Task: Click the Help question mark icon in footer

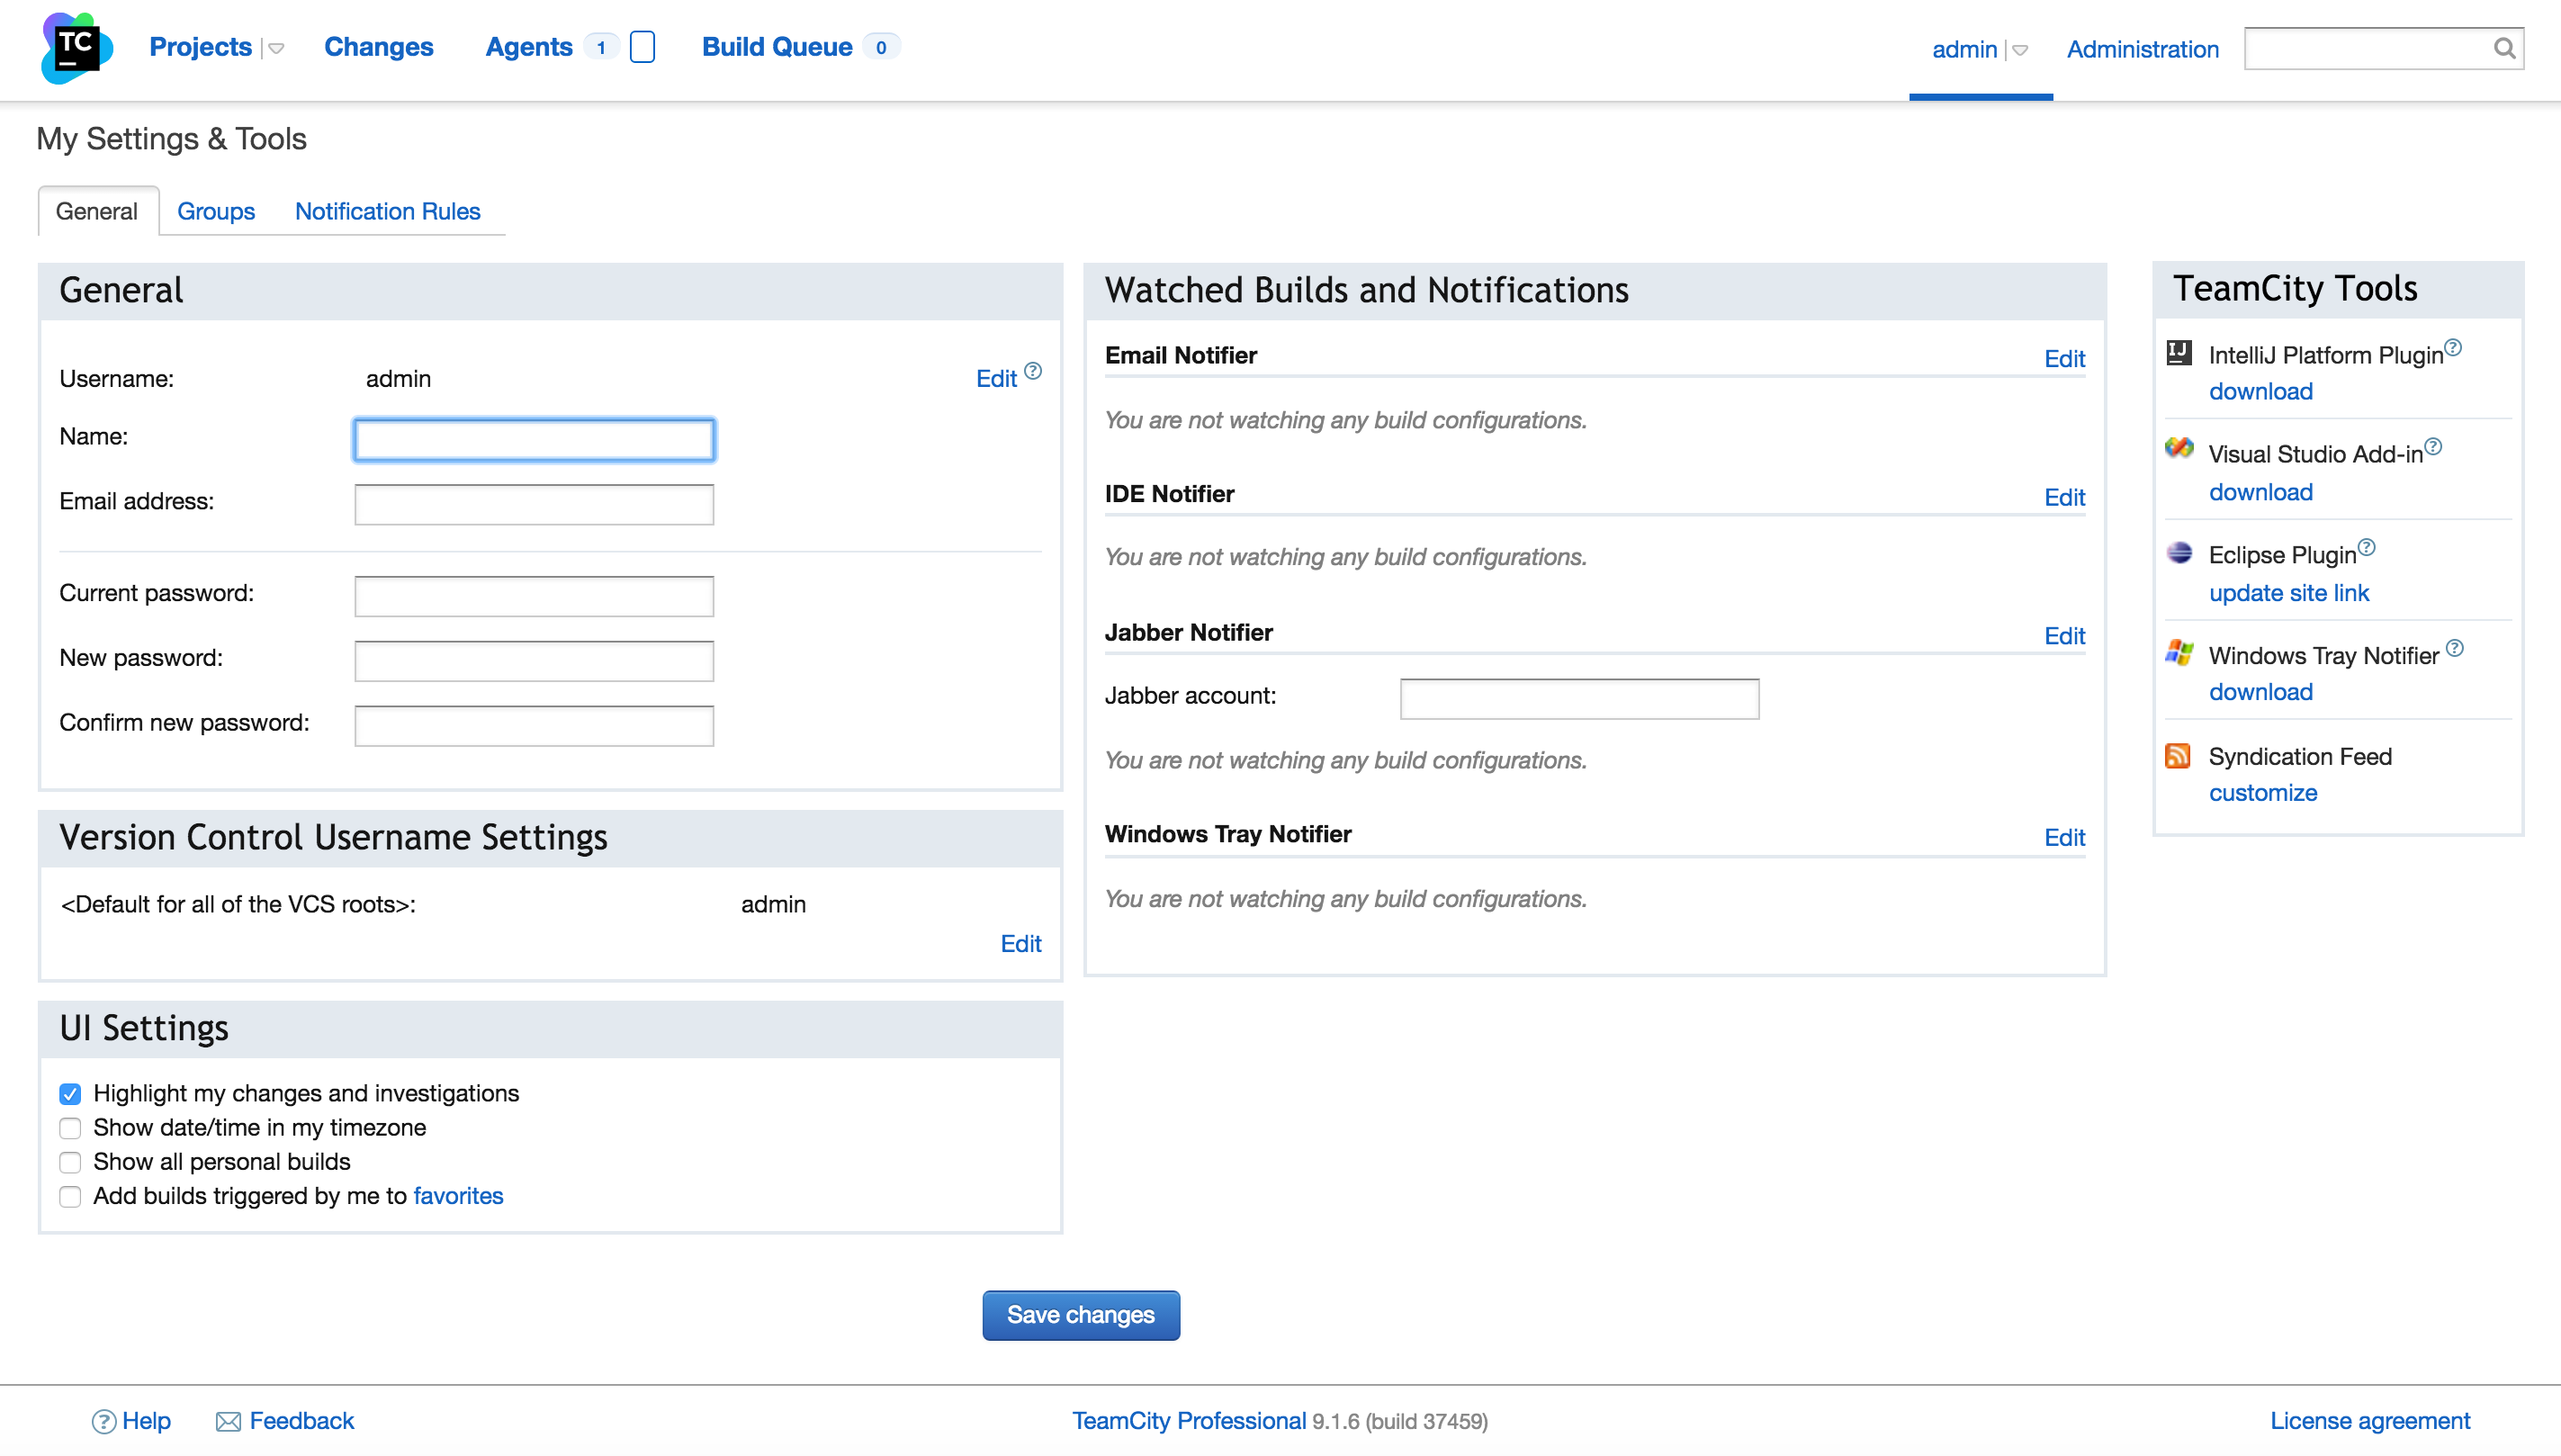Action: tap(103, 1421)
